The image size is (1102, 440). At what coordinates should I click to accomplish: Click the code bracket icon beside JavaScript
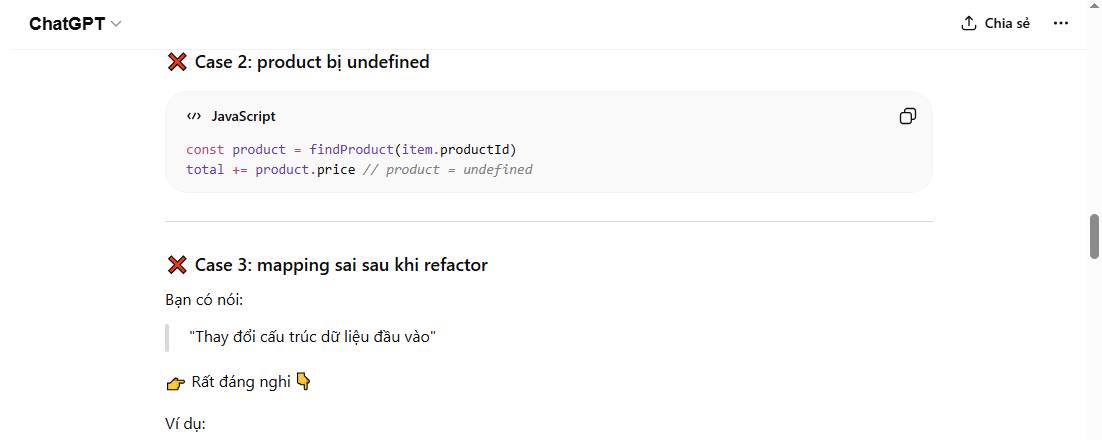point(194,117)
